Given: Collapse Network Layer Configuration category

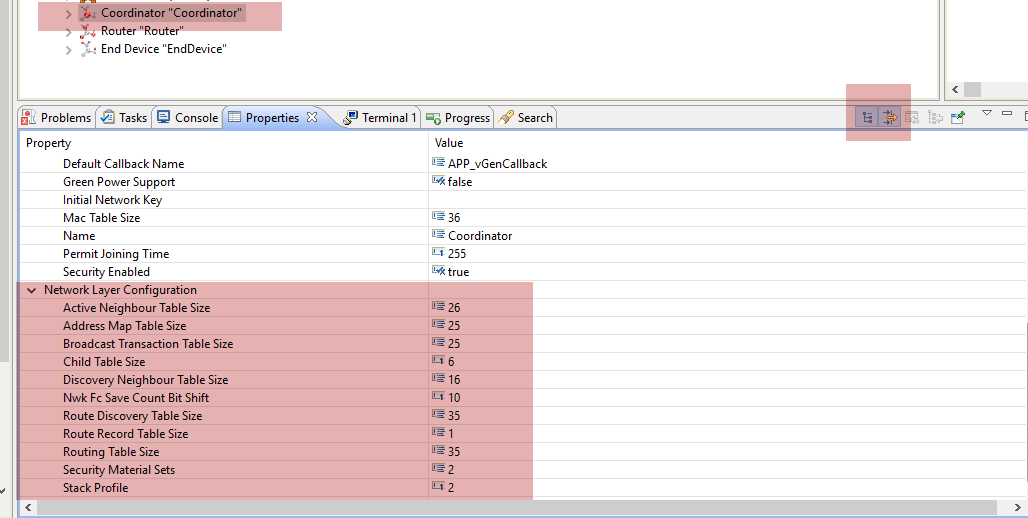Looking at the screenshot, I should (31, 290).
